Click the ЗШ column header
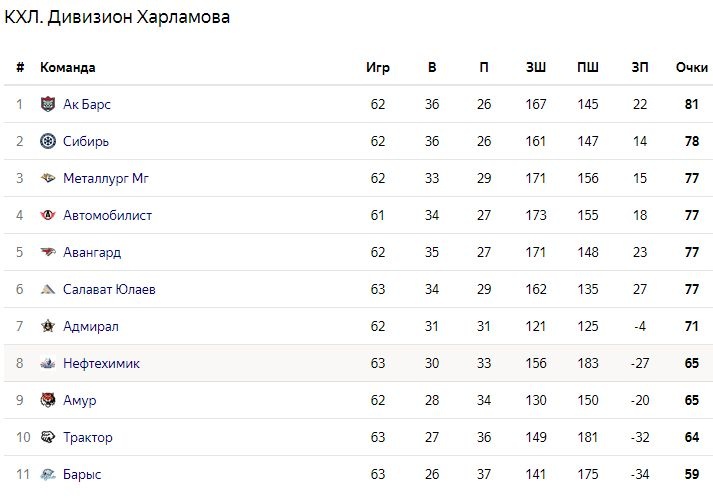713x498 pixels. tap(536, 67)
